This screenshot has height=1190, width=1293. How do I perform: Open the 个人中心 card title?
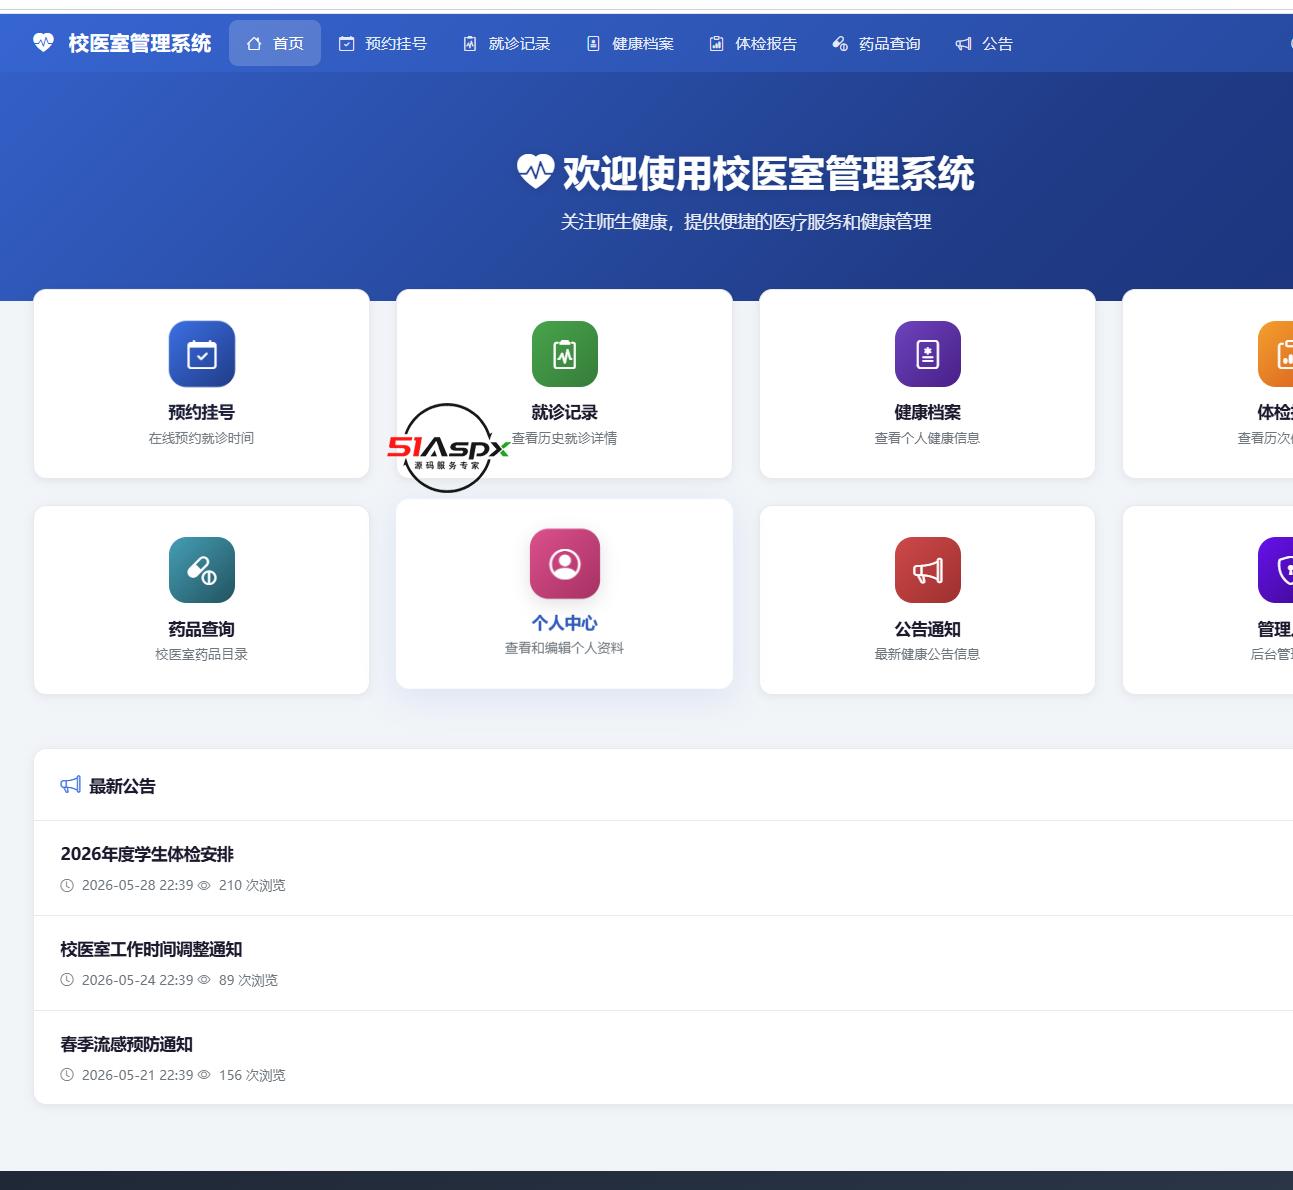[x=565, y=623]
